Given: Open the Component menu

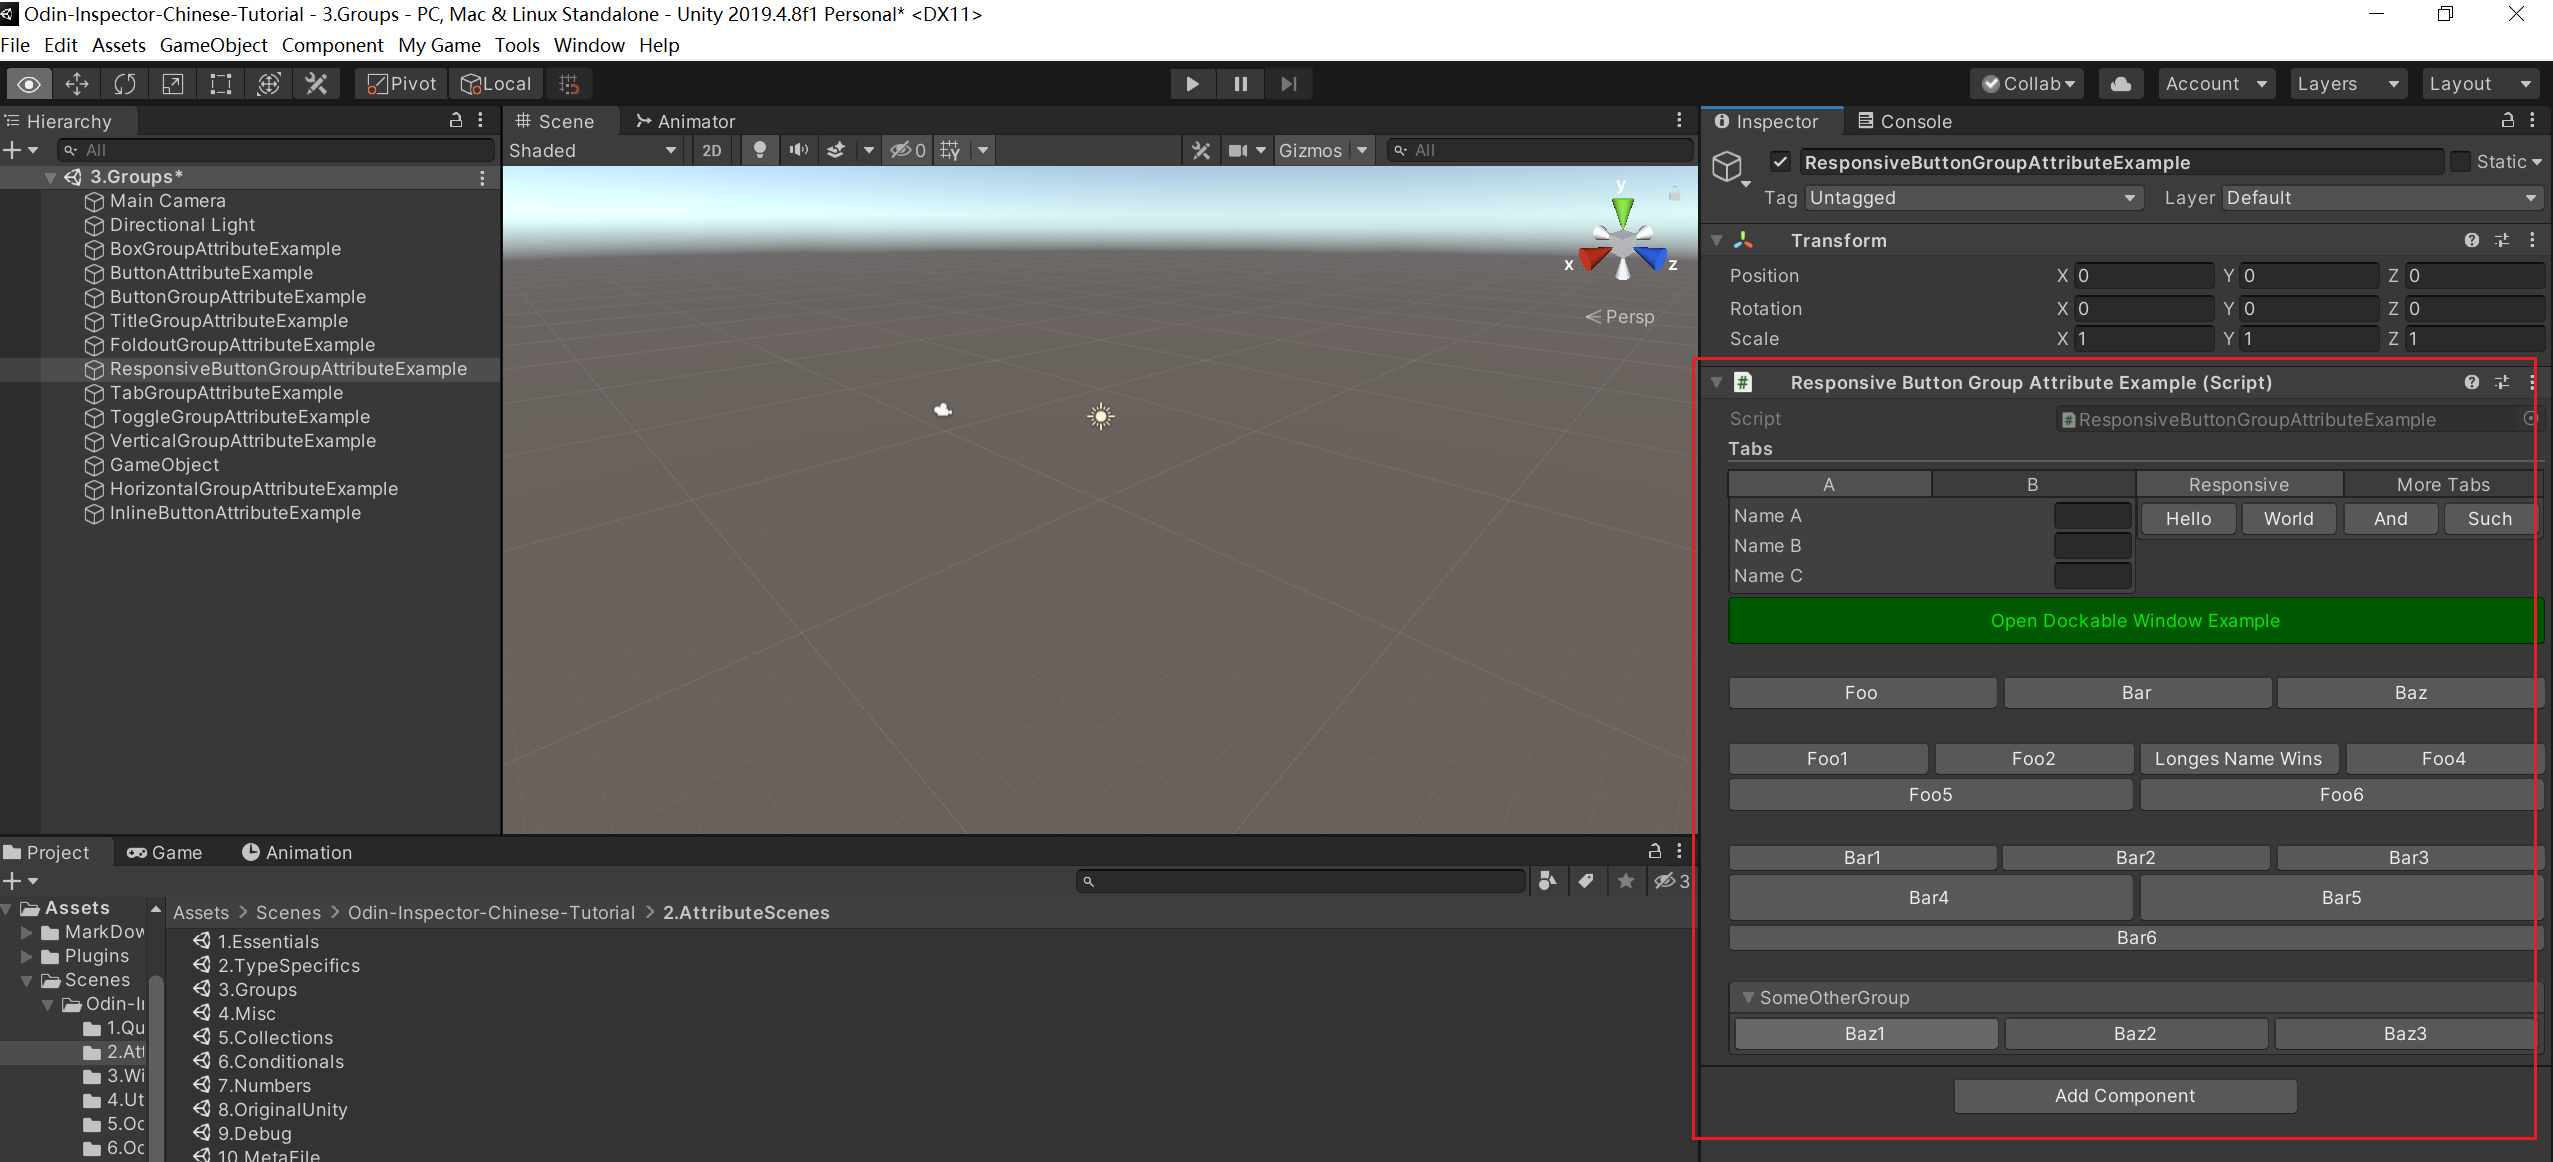Looking at the screenshot, I should point(332,45).
